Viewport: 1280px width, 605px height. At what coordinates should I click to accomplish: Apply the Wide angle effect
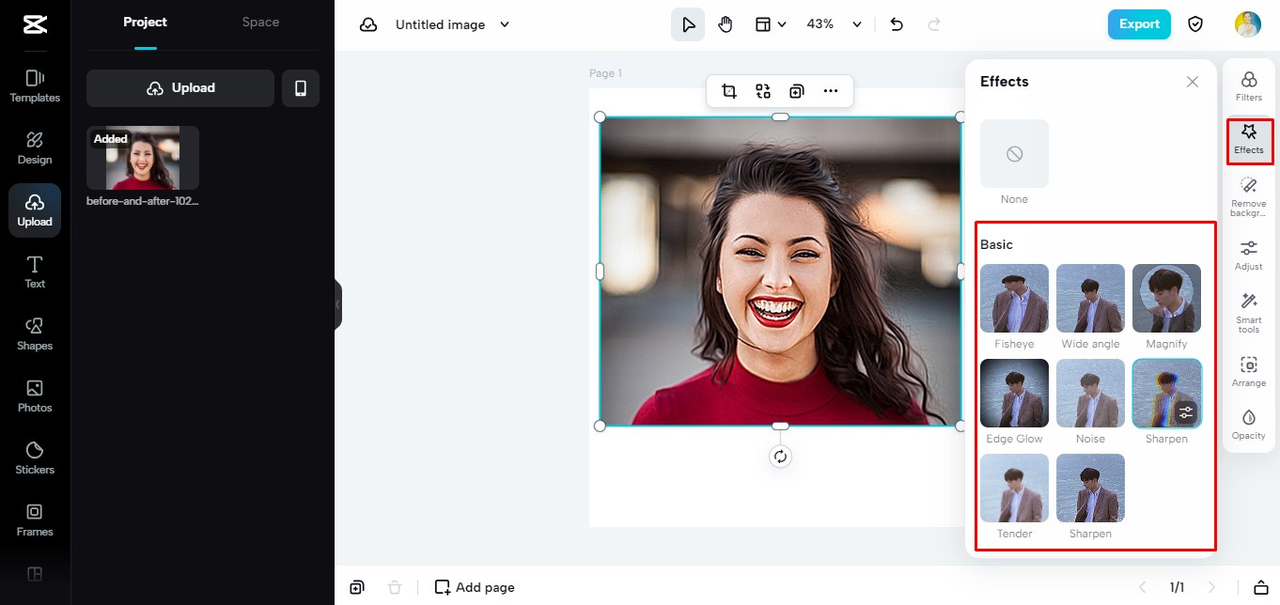(x=1090, y=298)
